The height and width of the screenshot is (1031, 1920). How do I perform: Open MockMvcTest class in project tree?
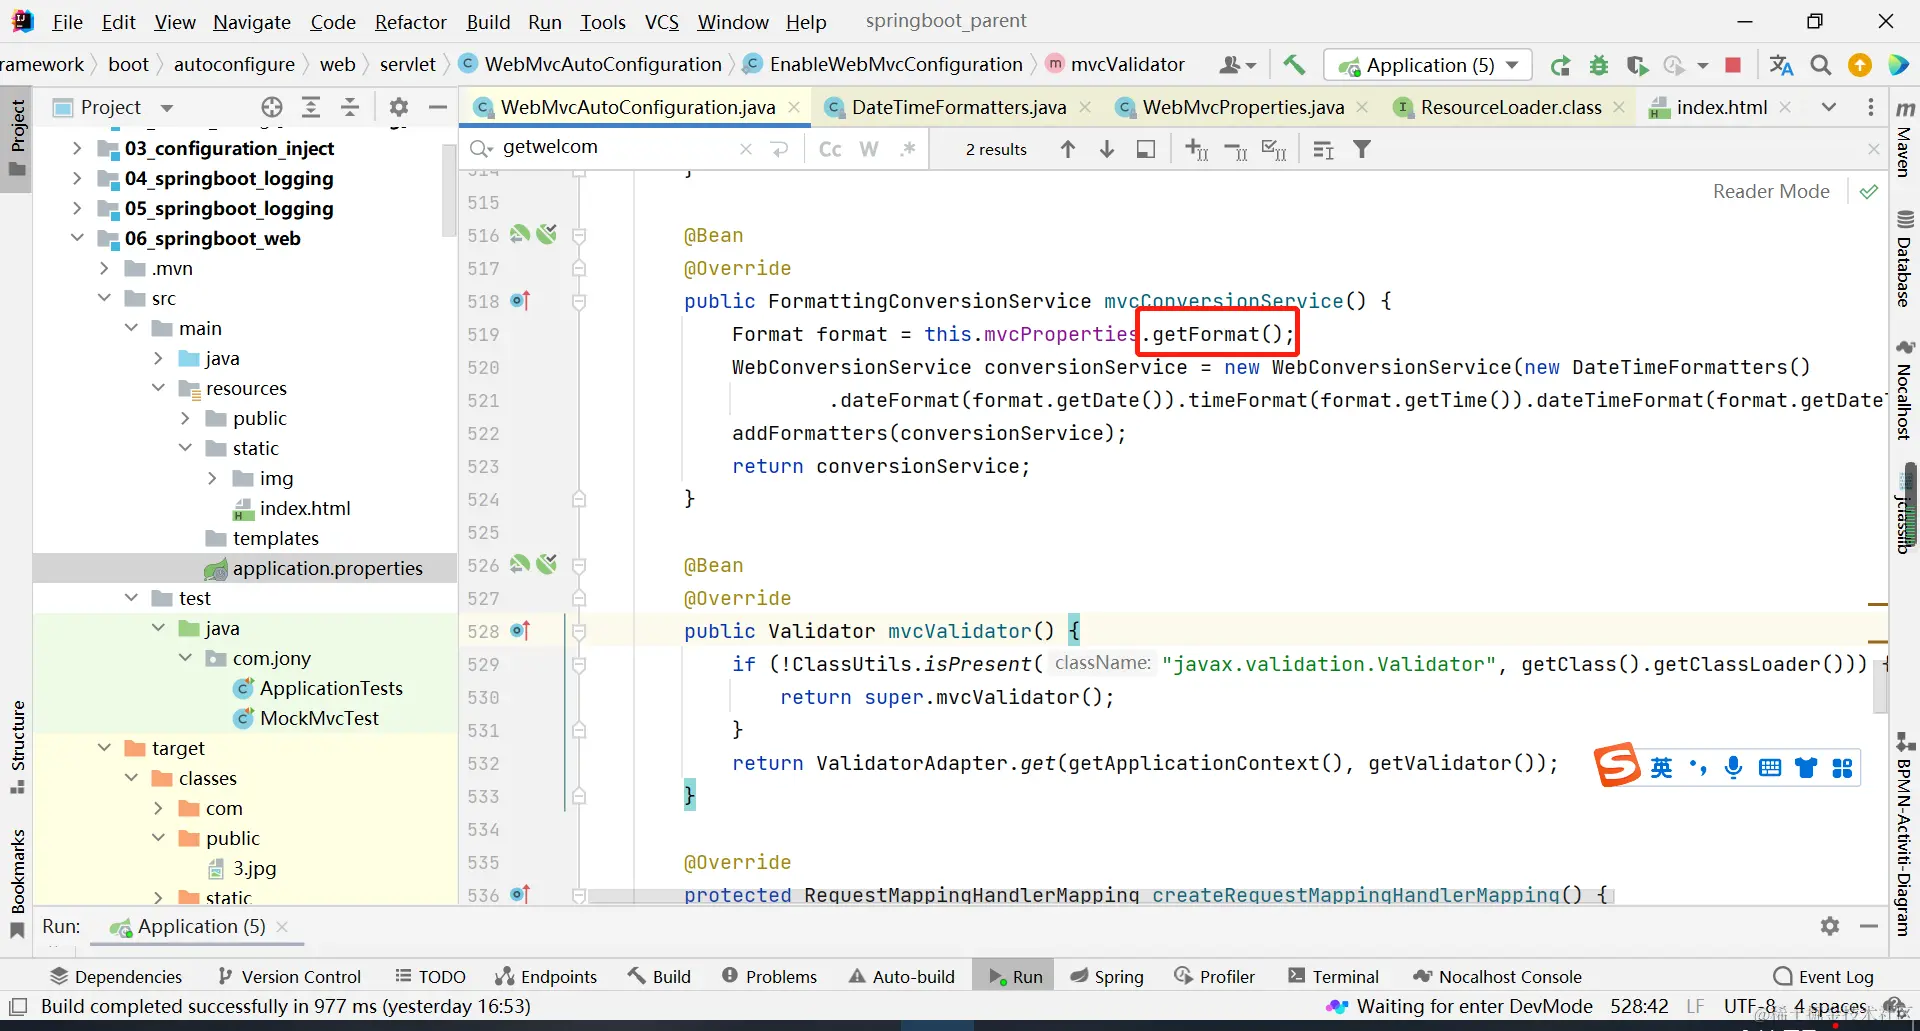319,718
